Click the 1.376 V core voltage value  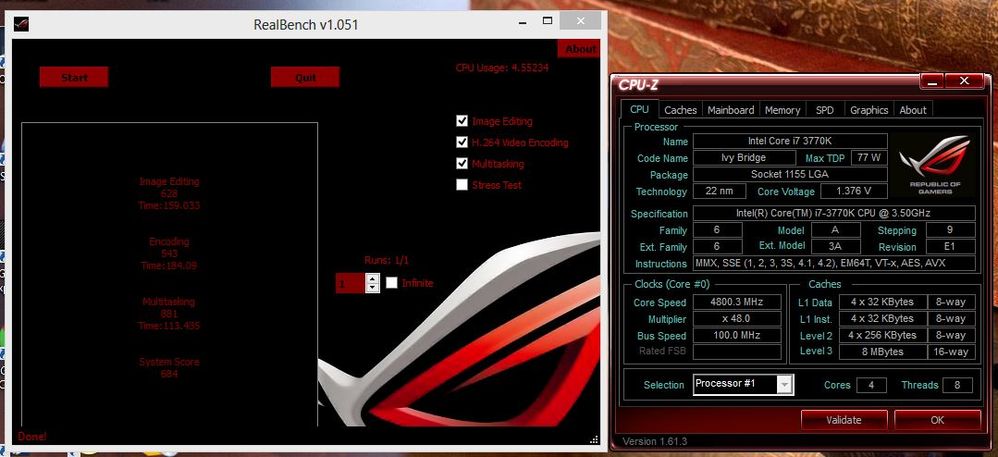[854, 191]
